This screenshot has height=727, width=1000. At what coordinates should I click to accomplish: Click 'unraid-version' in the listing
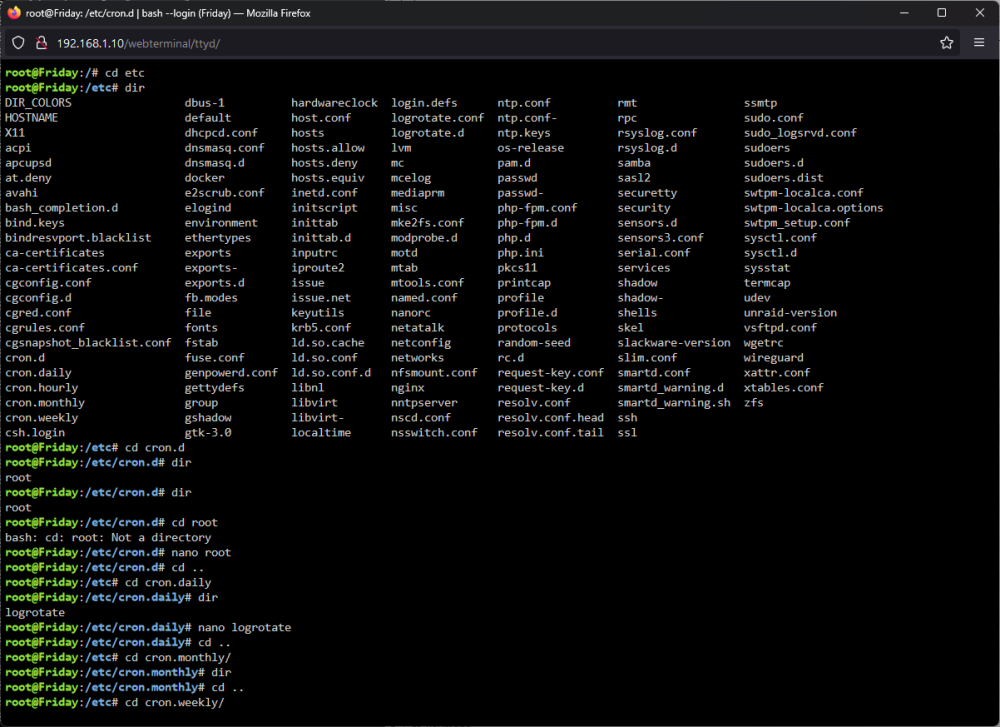coord(790,312)
